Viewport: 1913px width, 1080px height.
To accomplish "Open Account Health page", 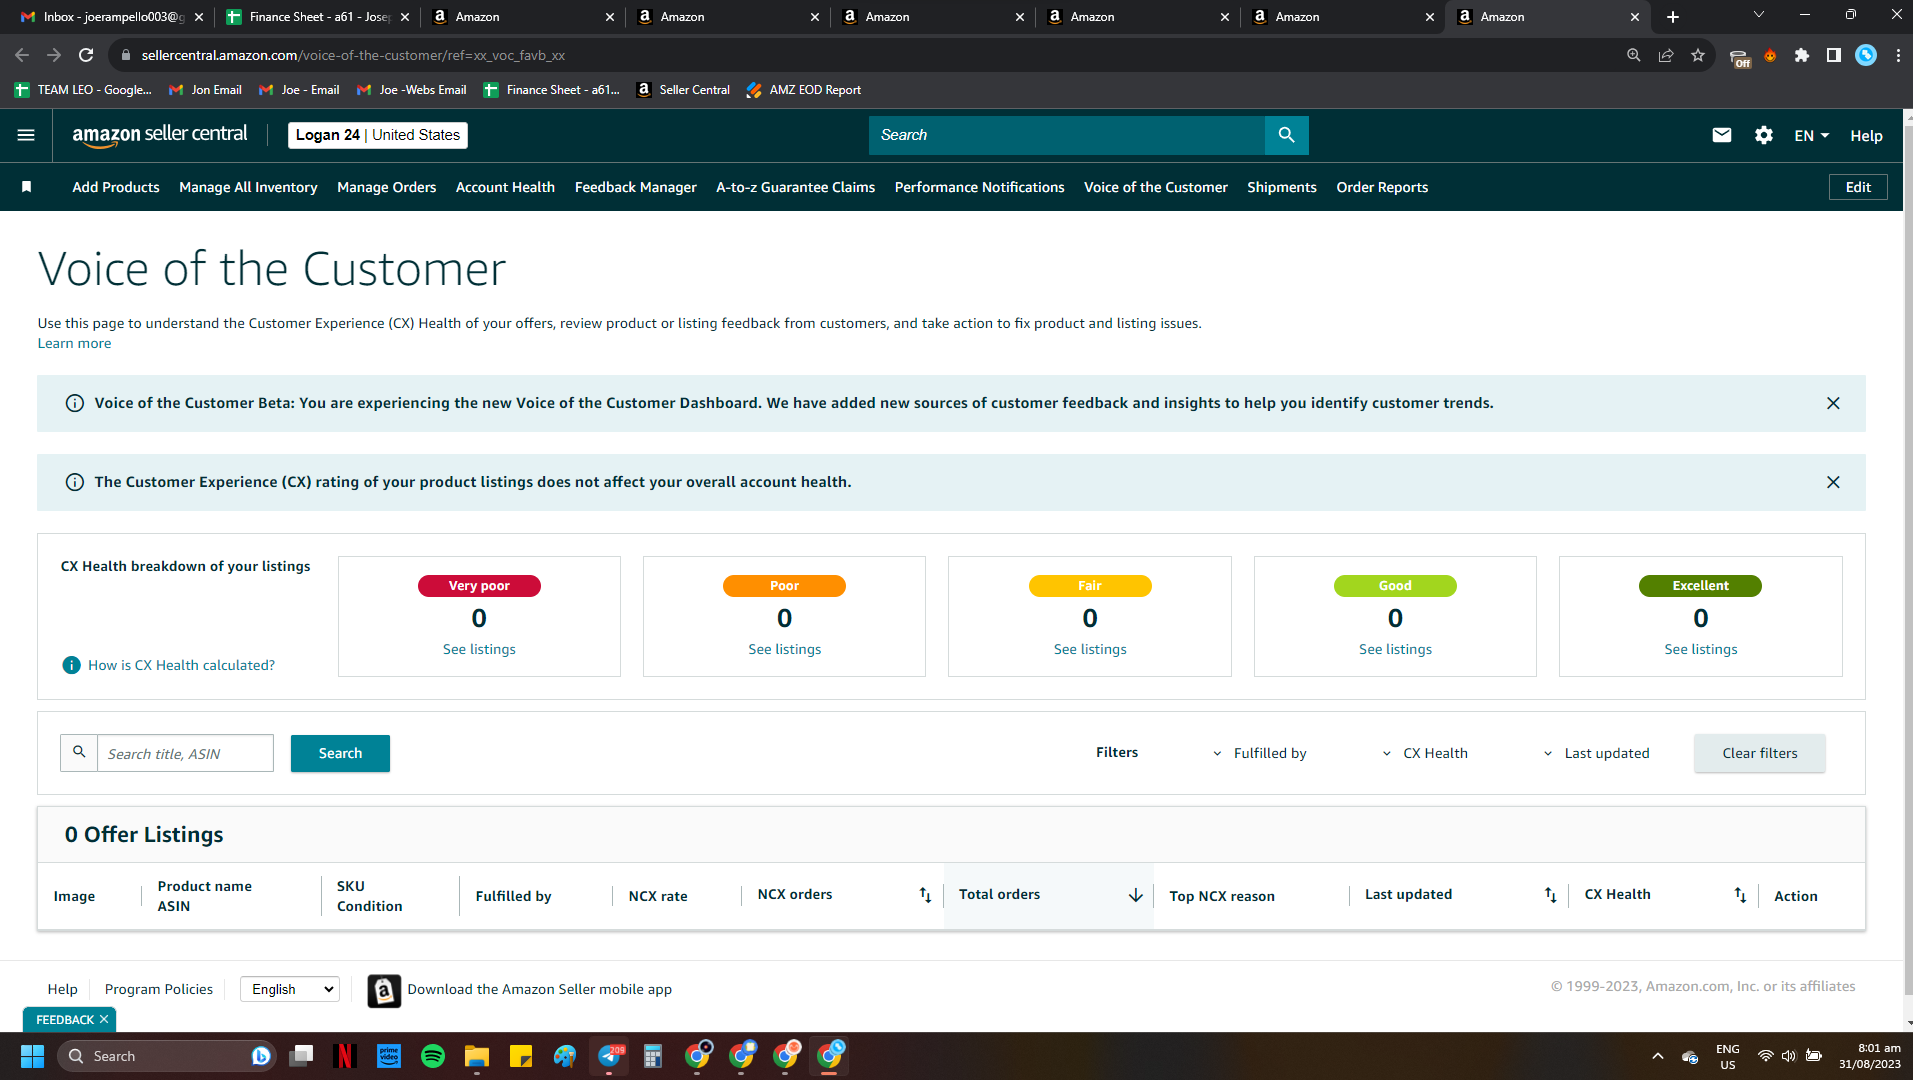I will coord(505,187).
